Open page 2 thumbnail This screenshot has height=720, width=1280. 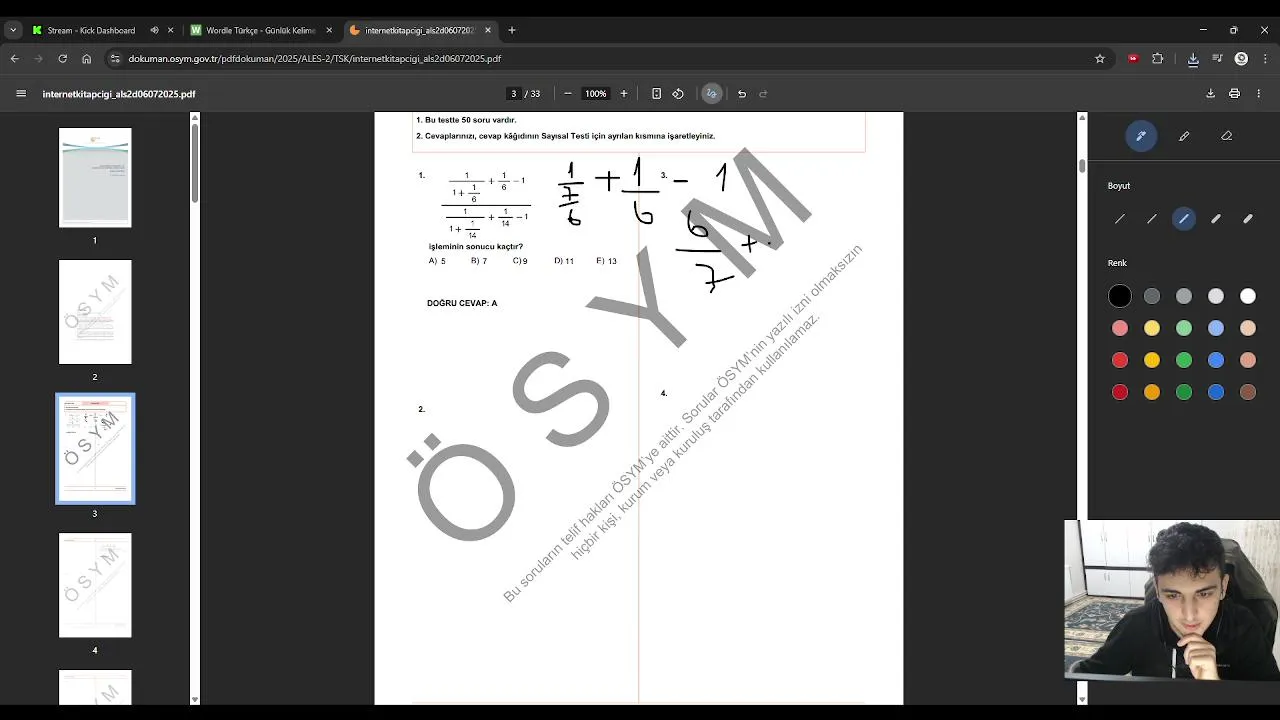(x=95, y=312)
